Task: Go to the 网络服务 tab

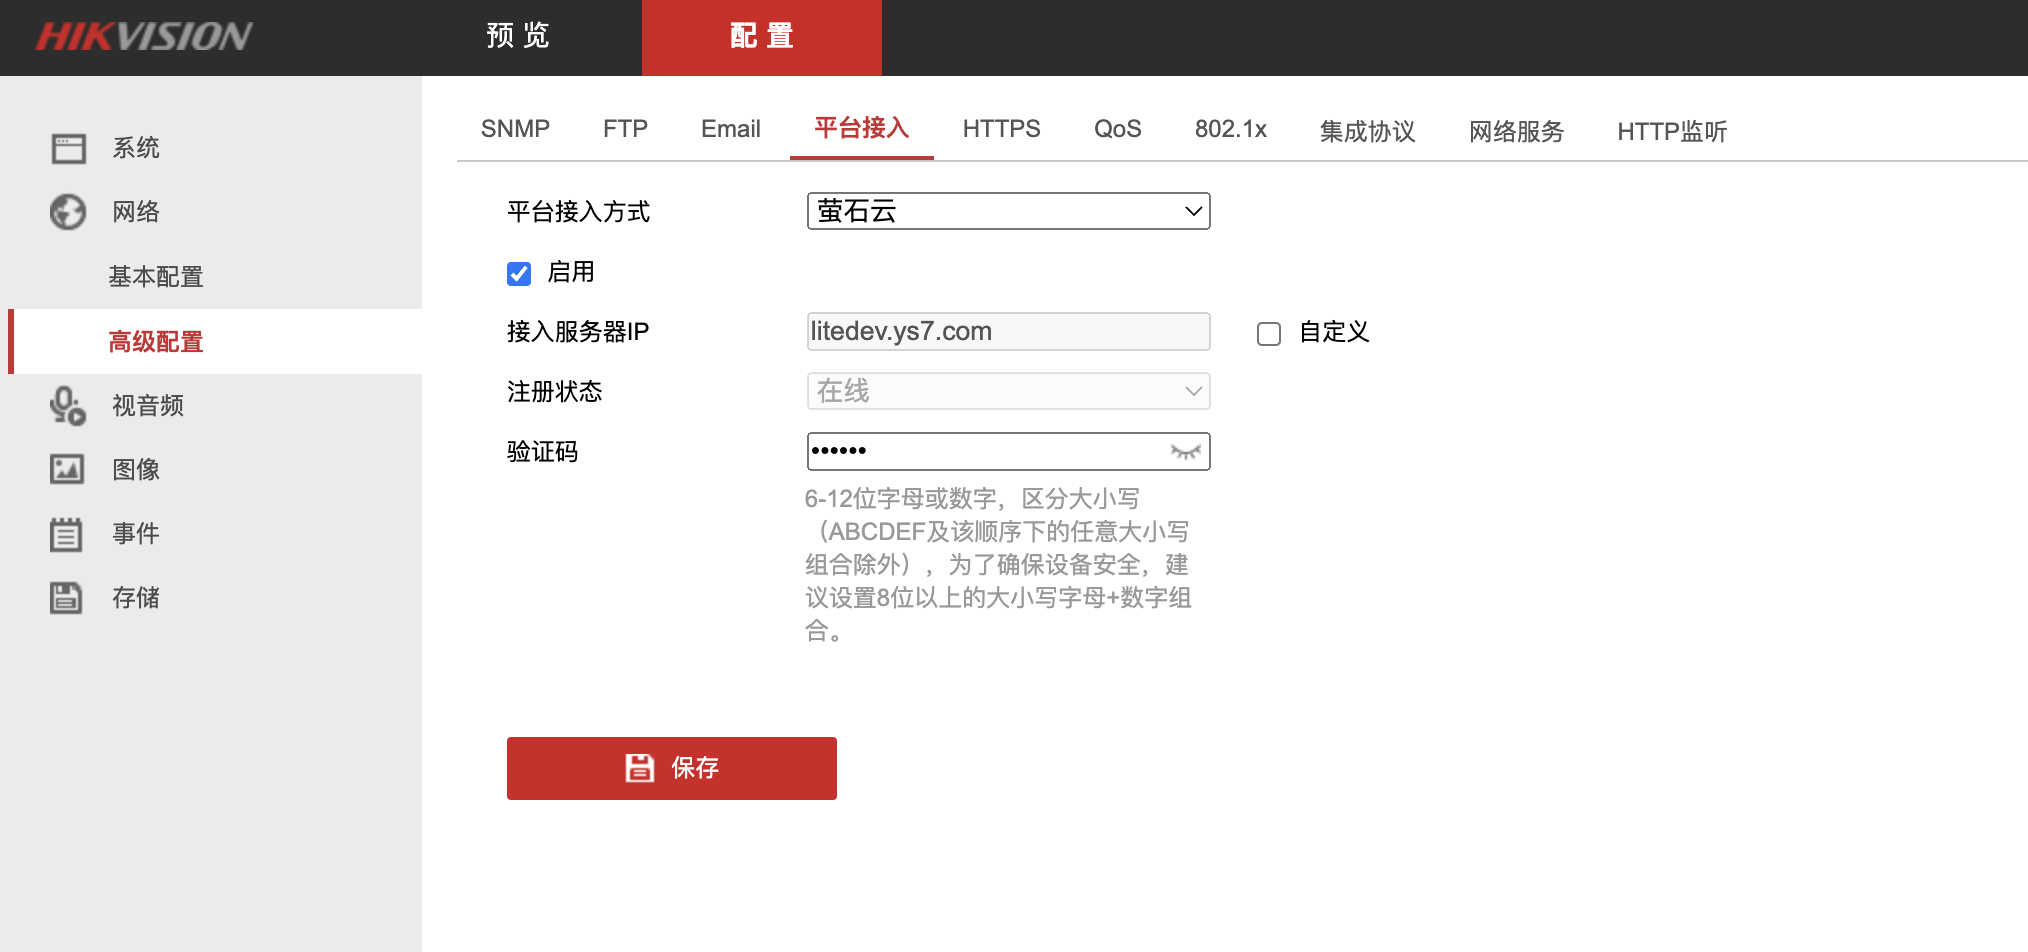Action: tap(1516, 131)
